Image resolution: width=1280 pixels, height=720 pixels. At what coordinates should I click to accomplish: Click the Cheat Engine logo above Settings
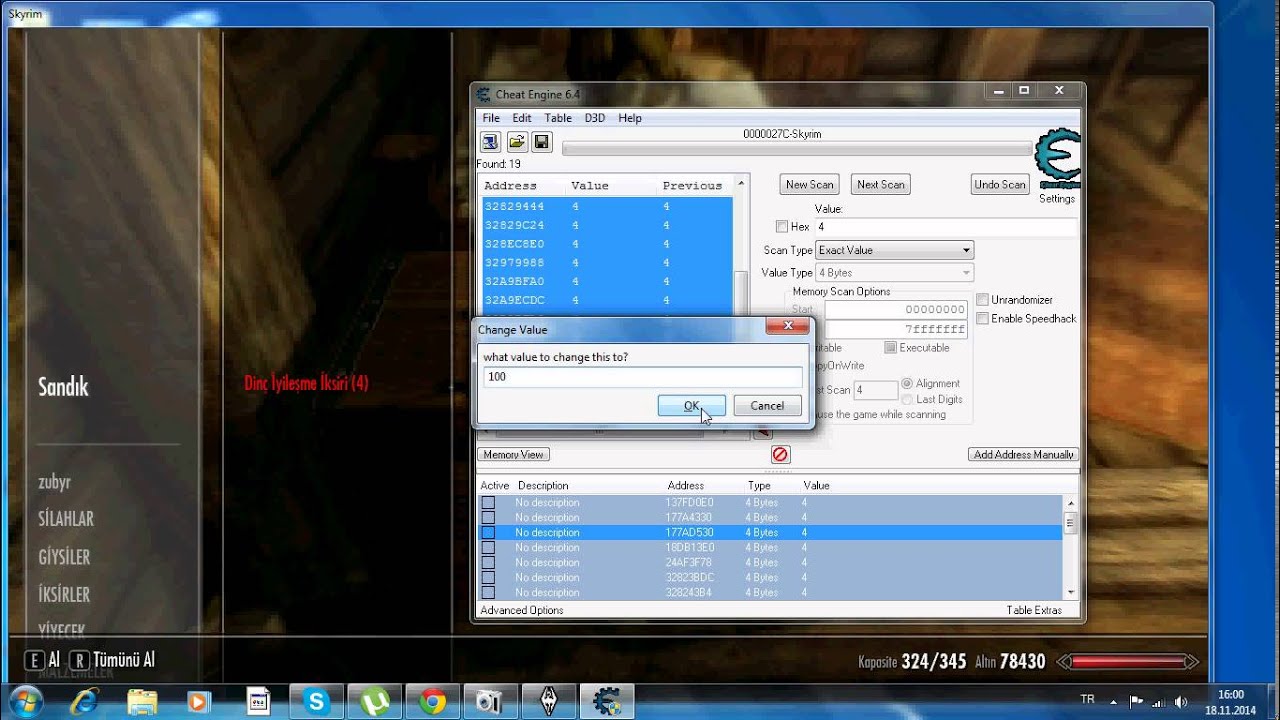click(x=1057, y=158)
